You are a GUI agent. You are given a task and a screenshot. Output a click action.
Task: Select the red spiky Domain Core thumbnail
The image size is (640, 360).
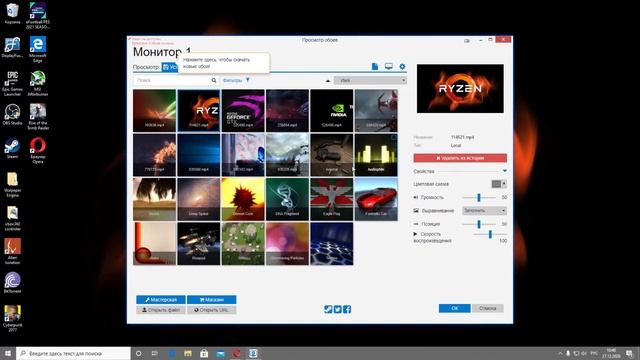point(243,200)
